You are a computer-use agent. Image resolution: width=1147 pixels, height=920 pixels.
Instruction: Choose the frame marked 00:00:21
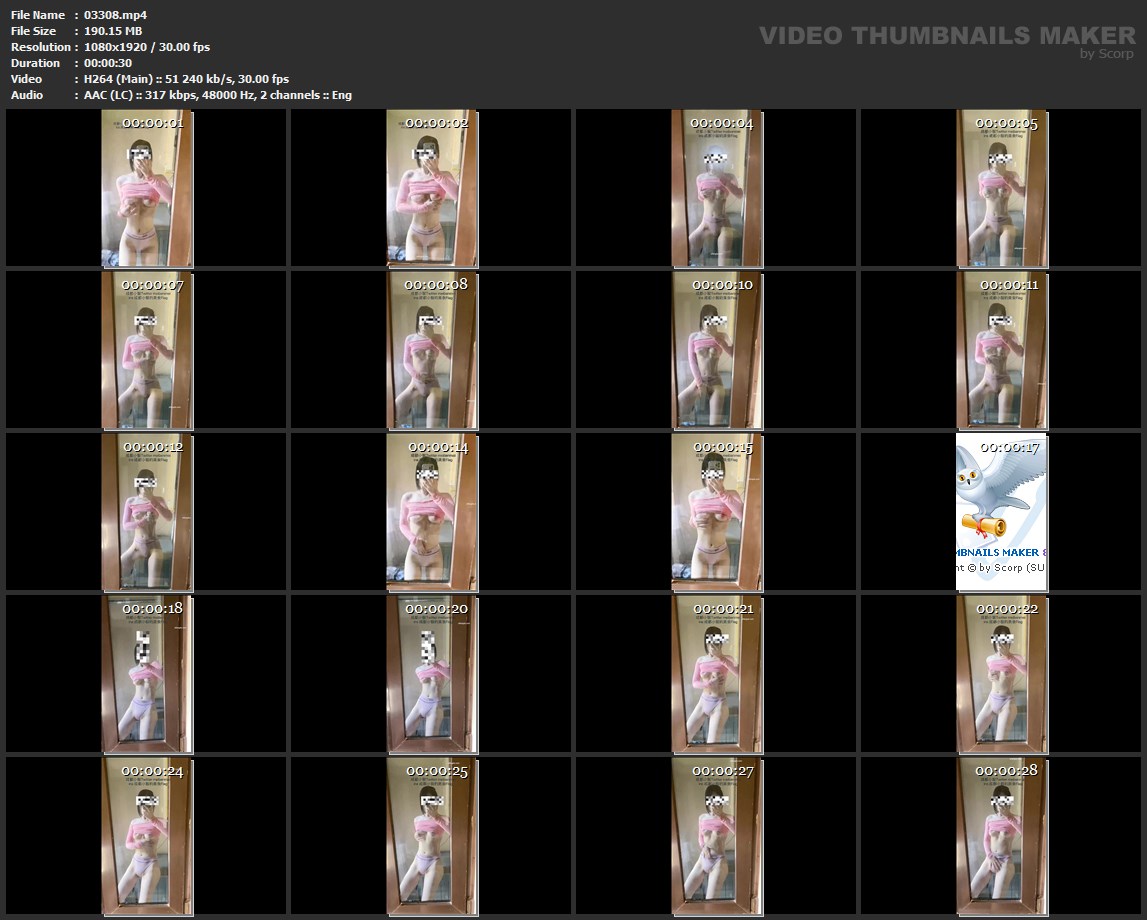717,674
